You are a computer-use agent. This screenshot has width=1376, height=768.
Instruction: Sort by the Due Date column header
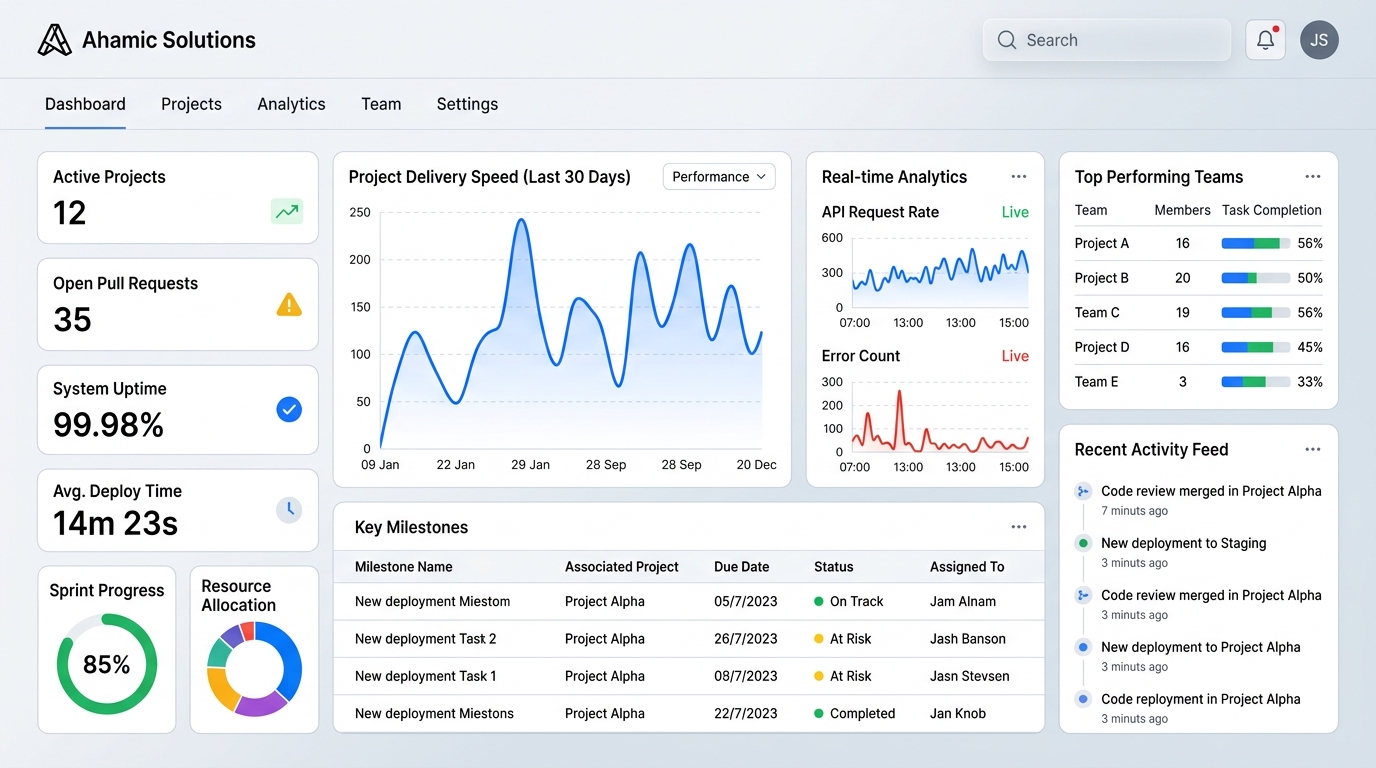coord(741,567)
